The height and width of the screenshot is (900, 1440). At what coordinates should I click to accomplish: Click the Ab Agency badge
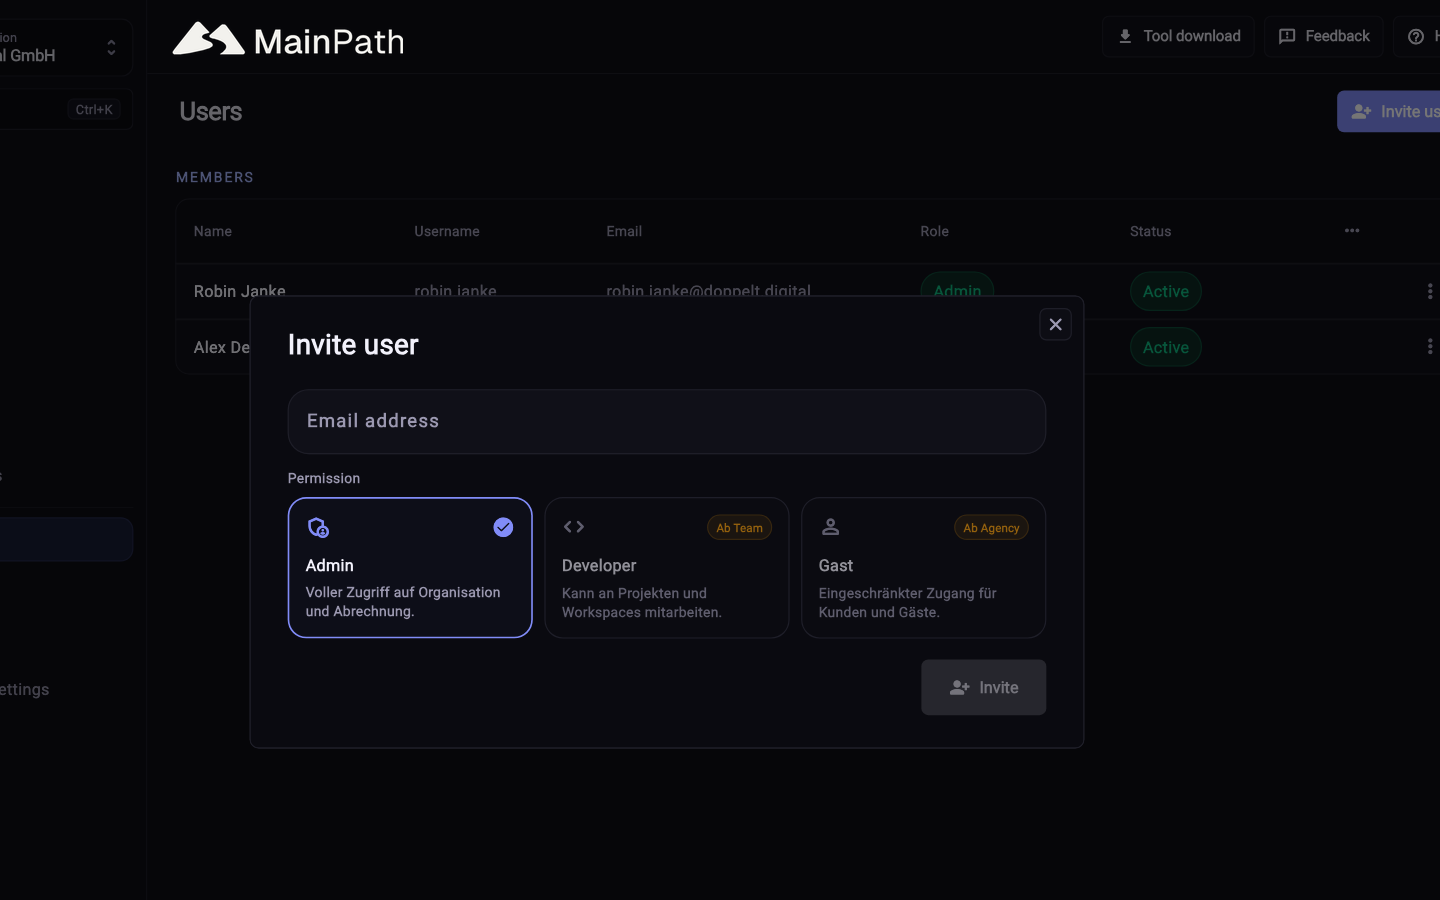click(x=991, y=528)
